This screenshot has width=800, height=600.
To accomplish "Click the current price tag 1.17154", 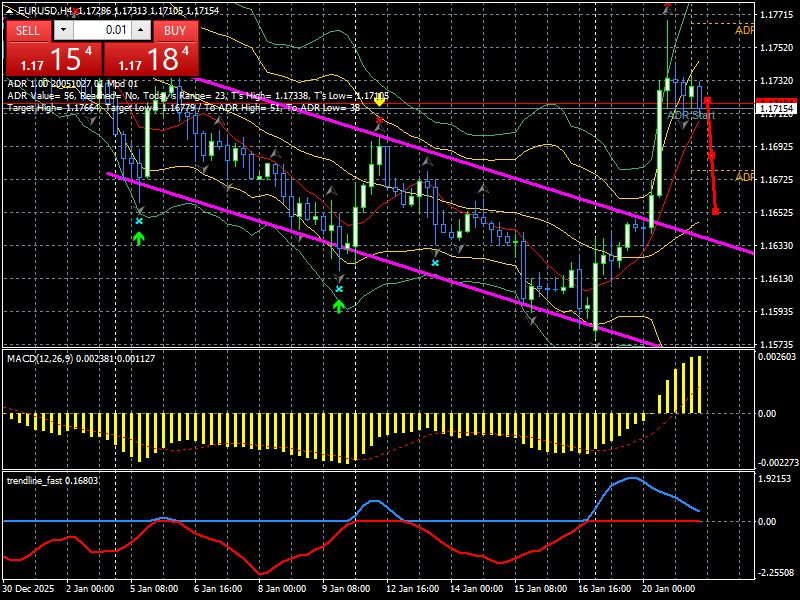I will click(x=776, y=109).
